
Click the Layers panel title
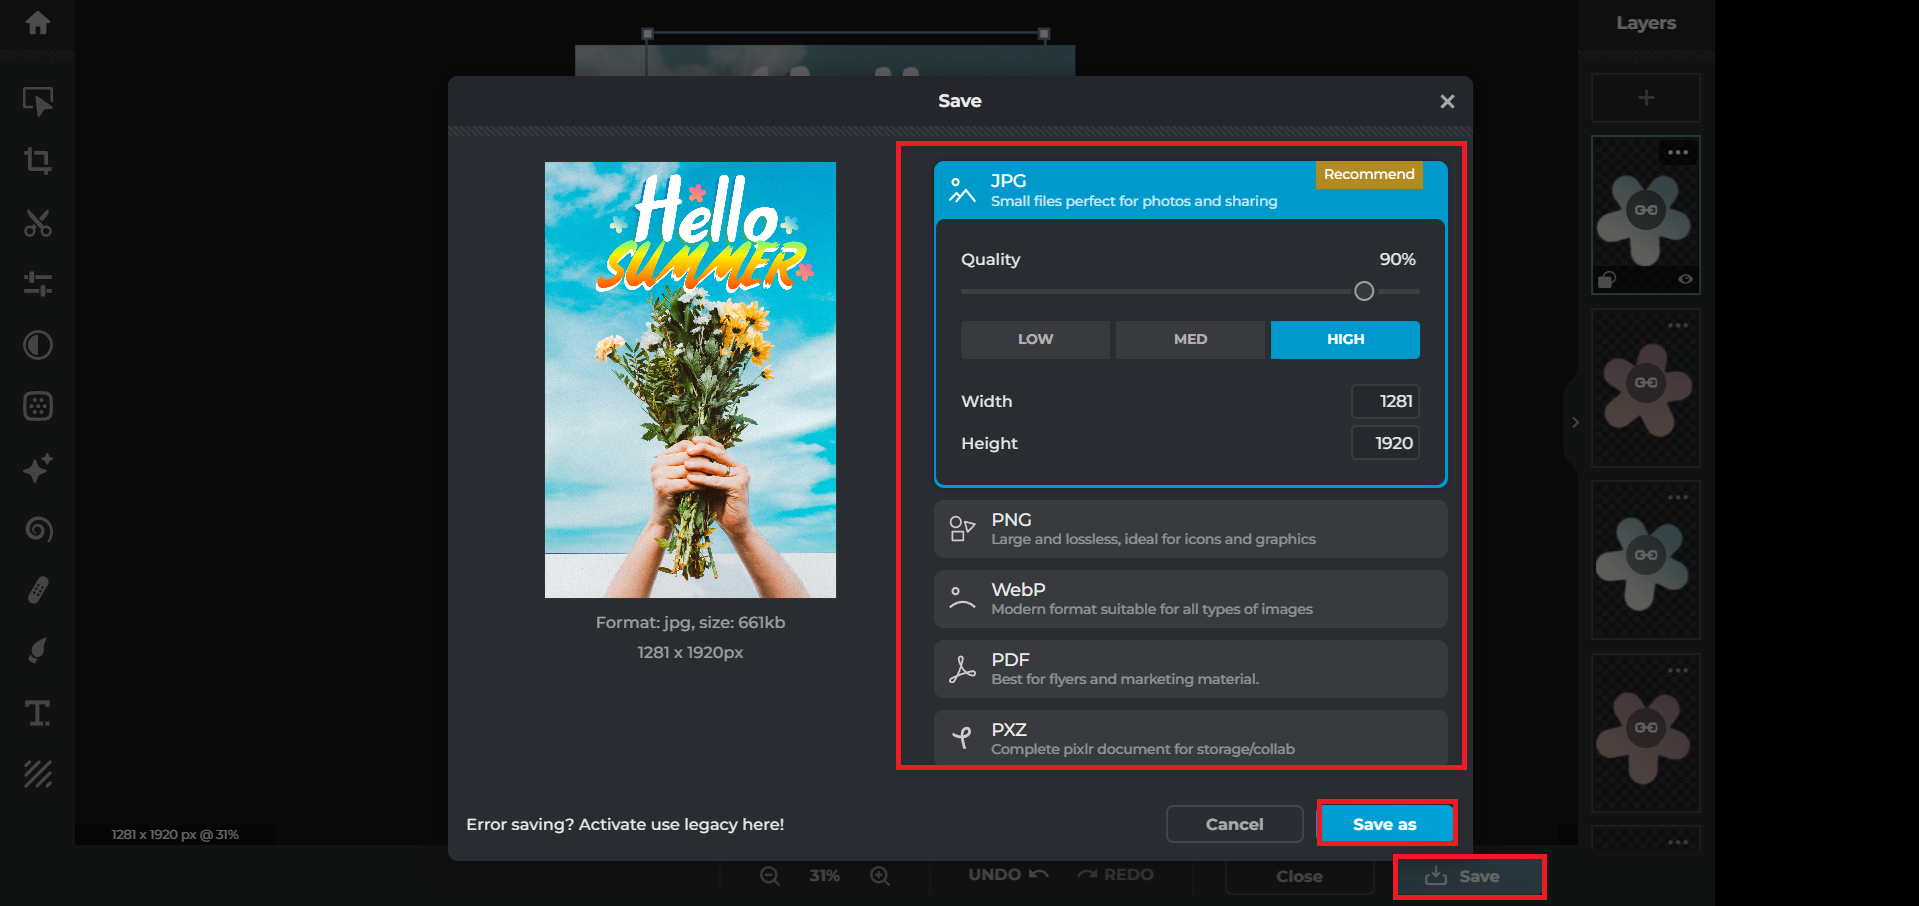pos(1646,23)
